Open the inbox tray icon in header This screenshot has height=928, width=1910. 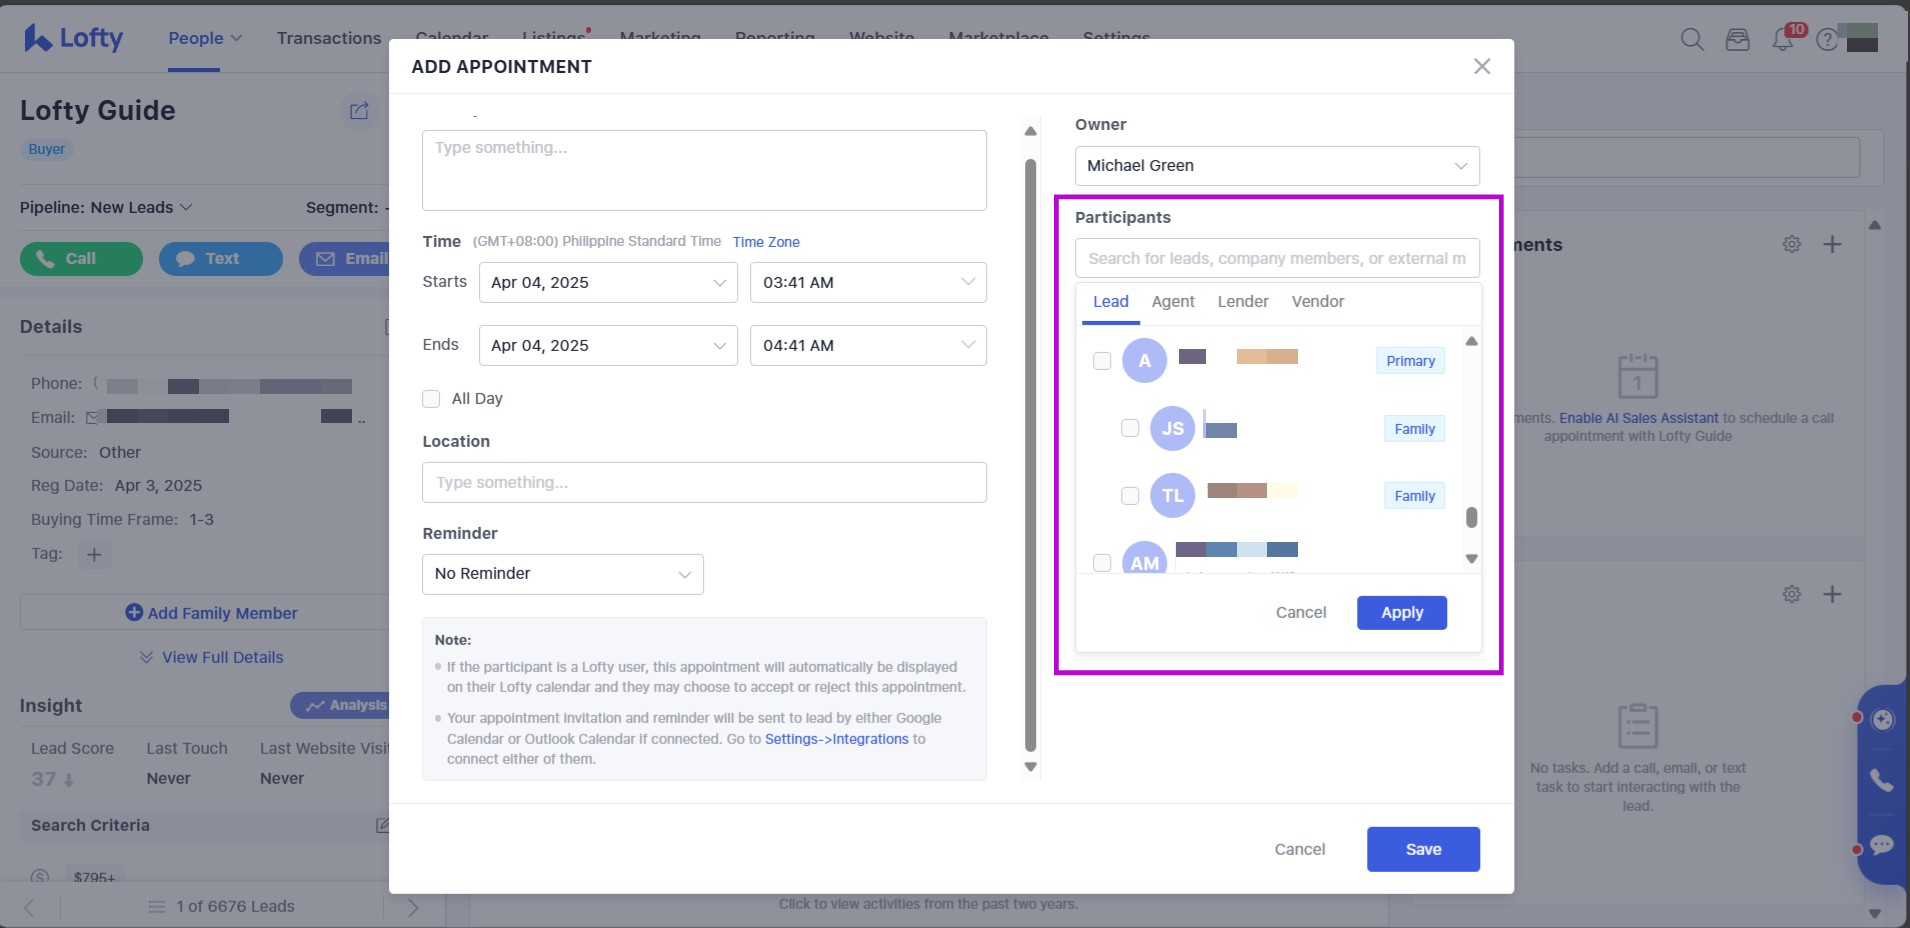pyautogui.click(x=1738, y=40)
